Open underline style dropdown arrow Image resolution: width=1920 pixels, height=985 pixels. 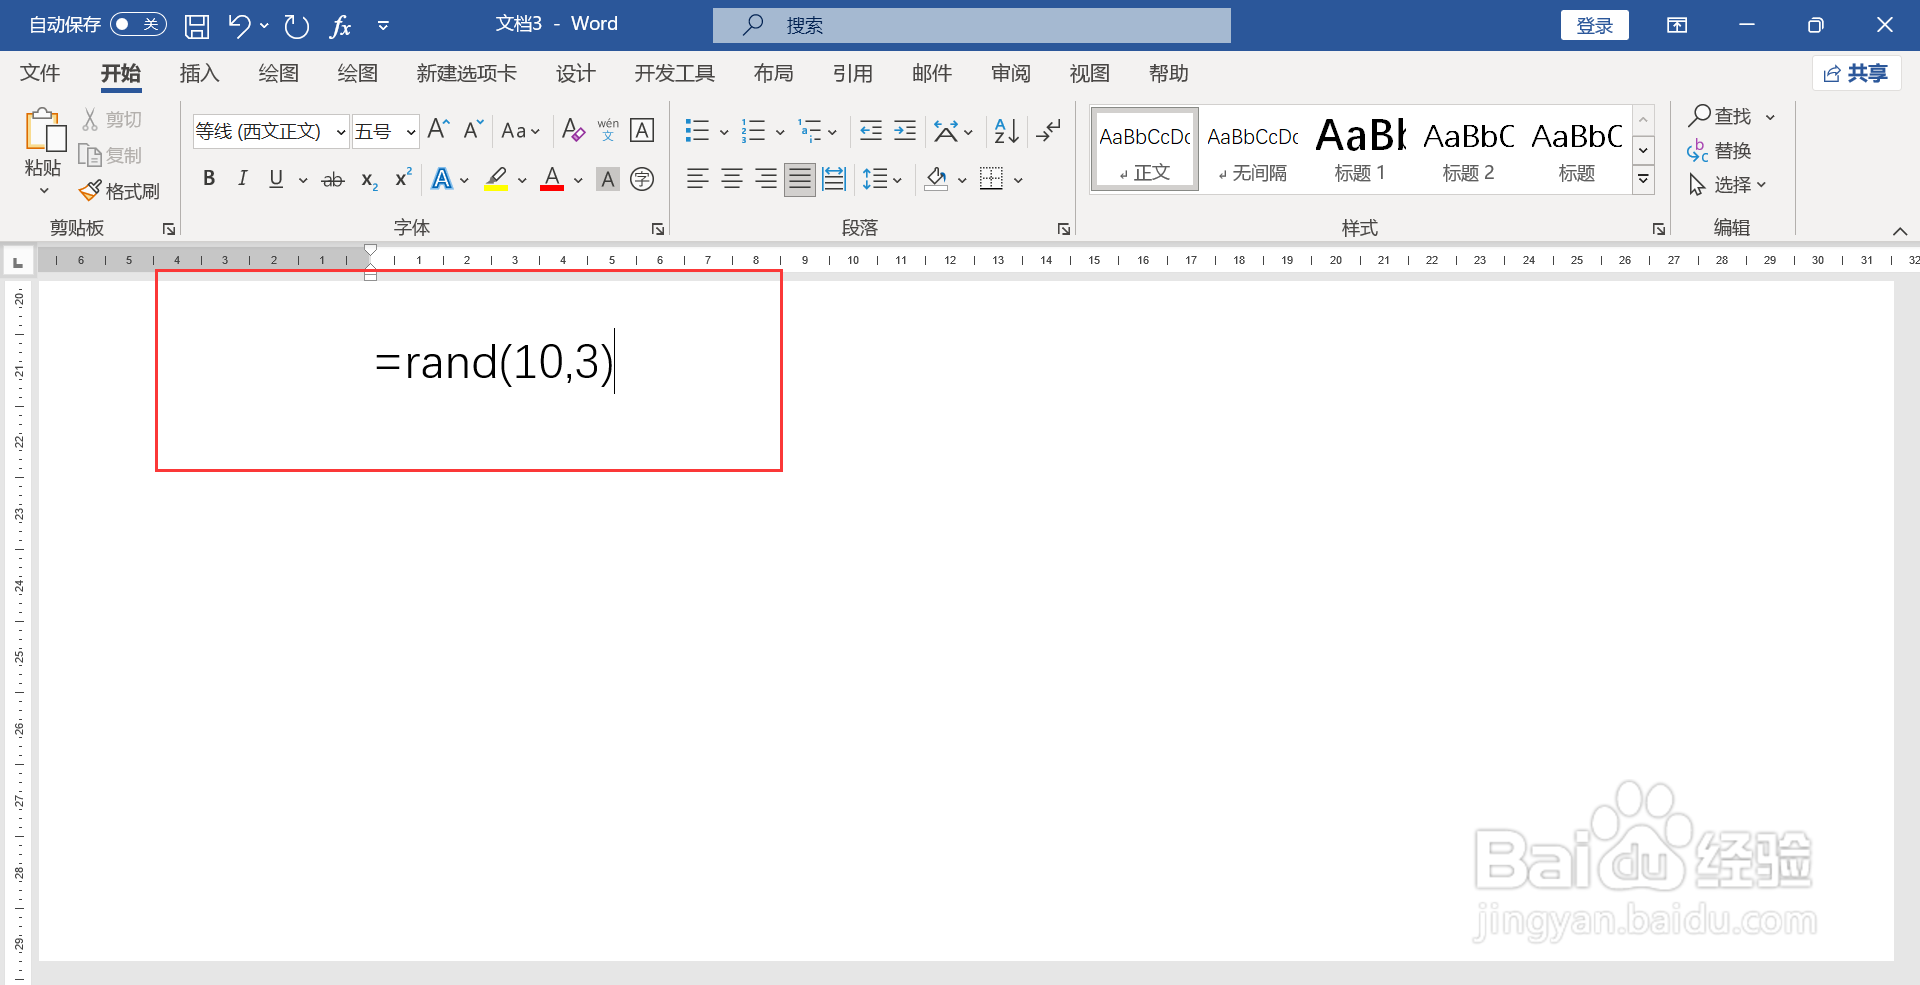pos(302,180)
